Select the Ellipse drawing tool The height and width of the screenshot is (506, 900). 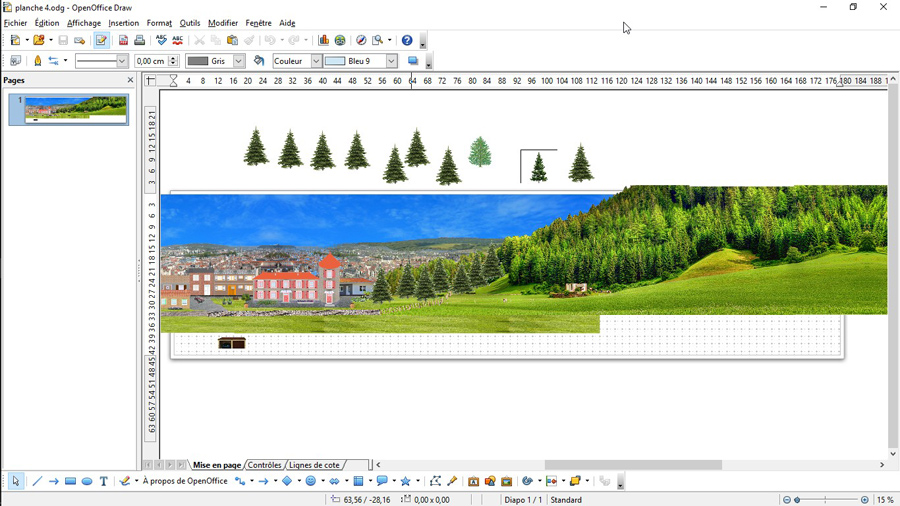click(87, 481)
